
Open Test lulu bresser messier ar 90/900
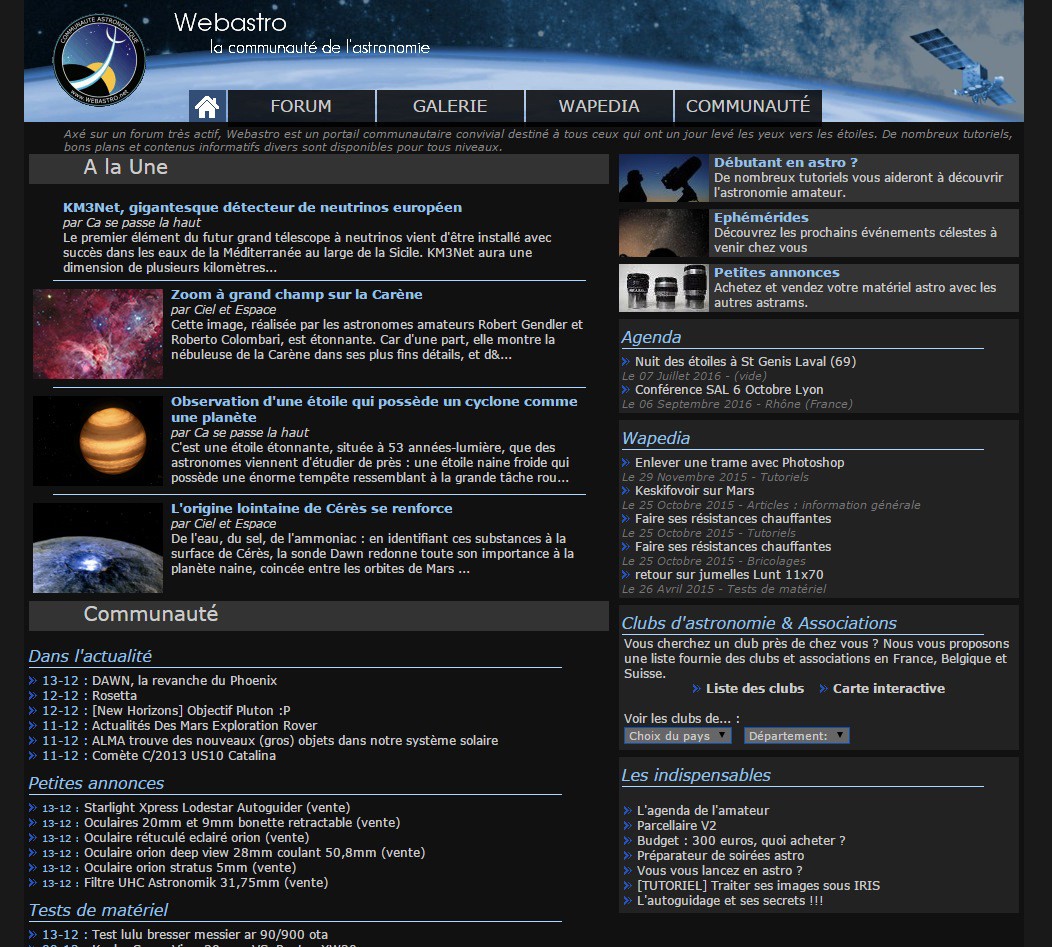(210, 934)
